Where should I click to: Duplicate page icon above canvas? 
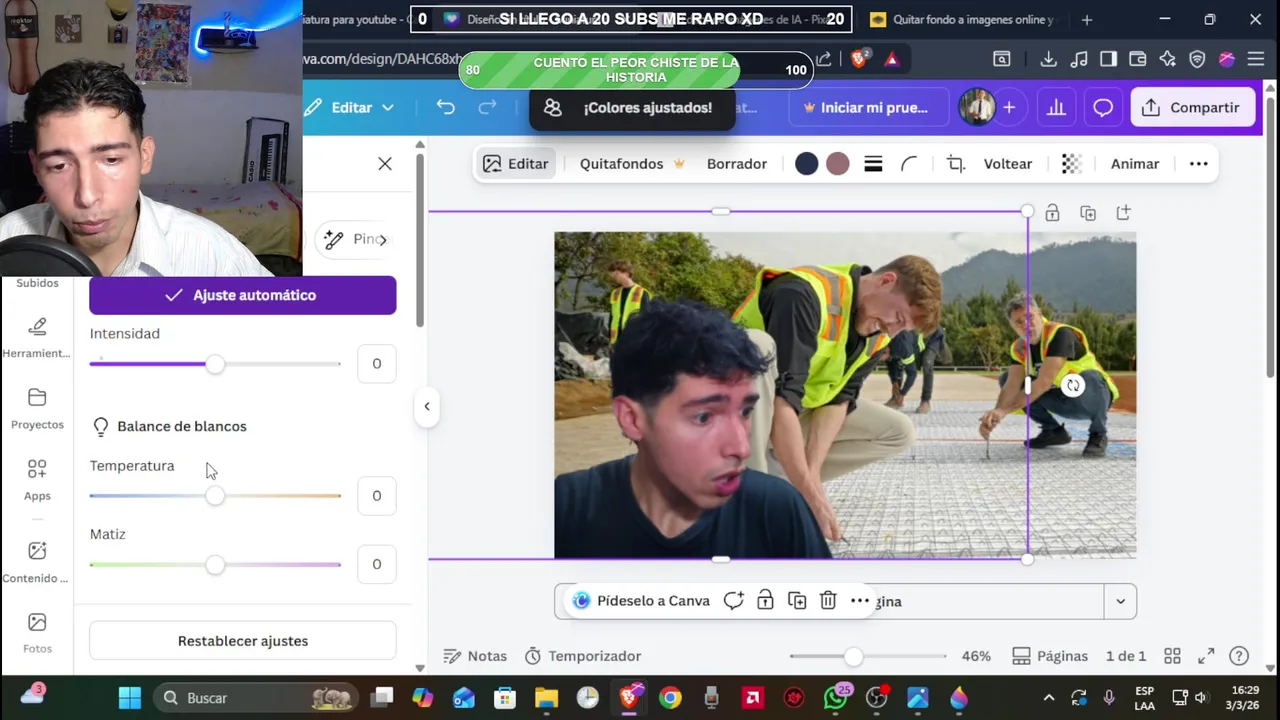coord(1088,213)
